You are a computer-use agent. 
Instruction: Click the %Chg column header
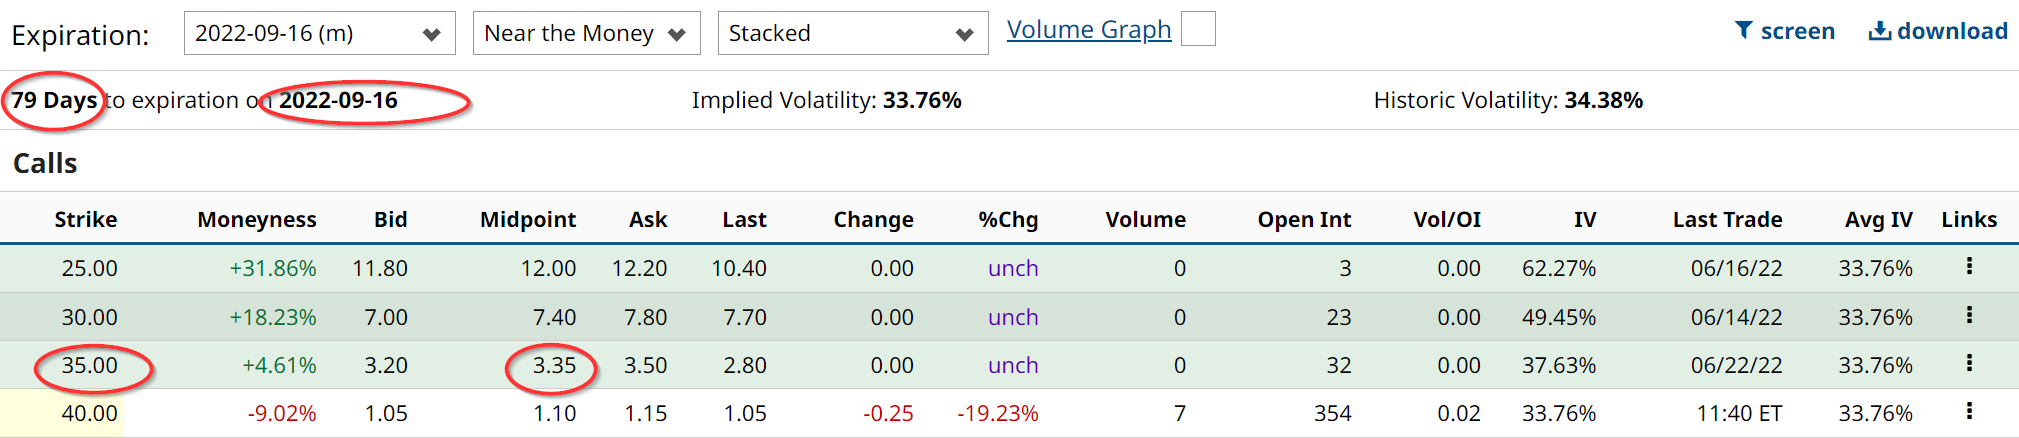(1007, 220)
